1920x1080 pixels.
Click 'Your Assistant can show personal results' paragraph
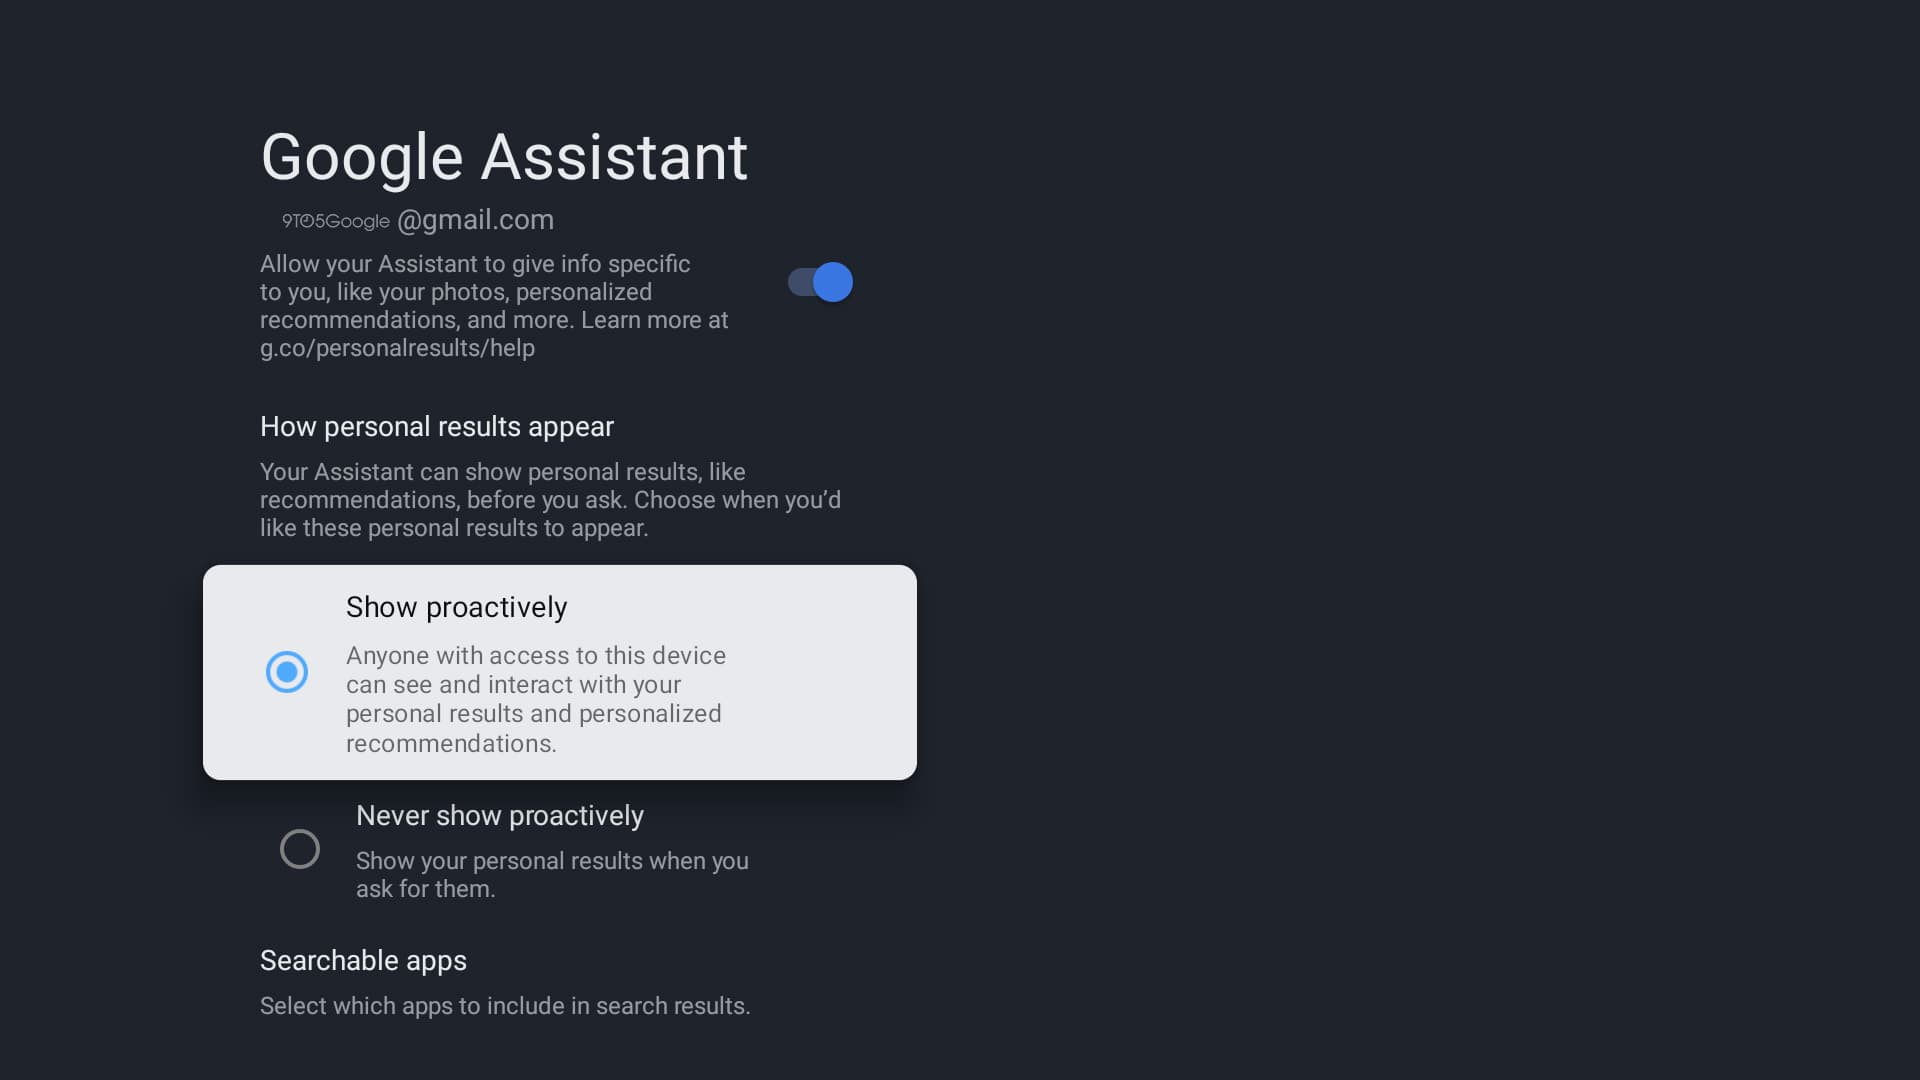(502, 472)
